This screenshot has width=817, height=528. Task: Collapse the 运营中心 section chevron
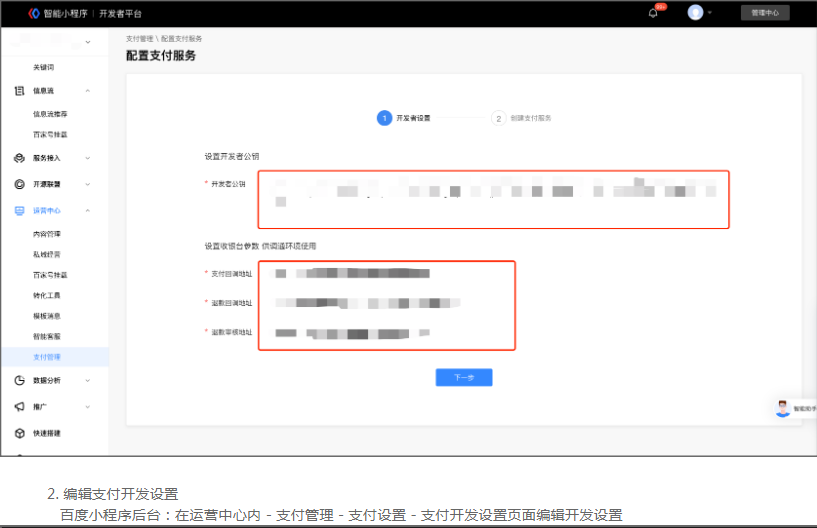[x=88, y=211]
